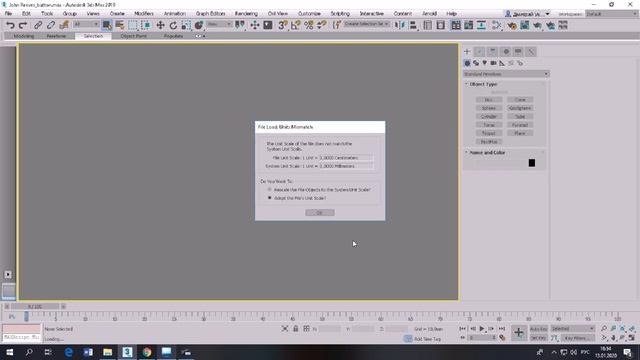This screenshot has height=360, width=640.
Task: Toggle the Window/Crossing selection icon
Action: [146, 25]
